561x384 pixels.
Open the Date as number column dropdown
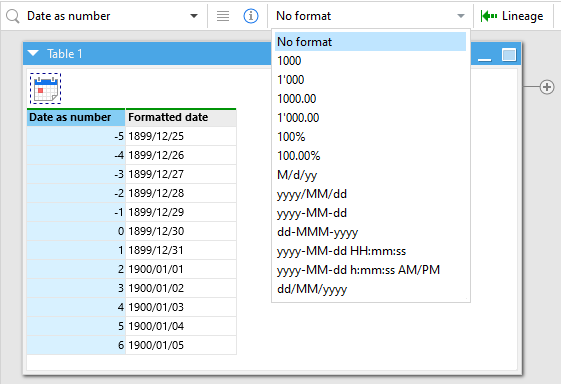click(x=194, y=16)
